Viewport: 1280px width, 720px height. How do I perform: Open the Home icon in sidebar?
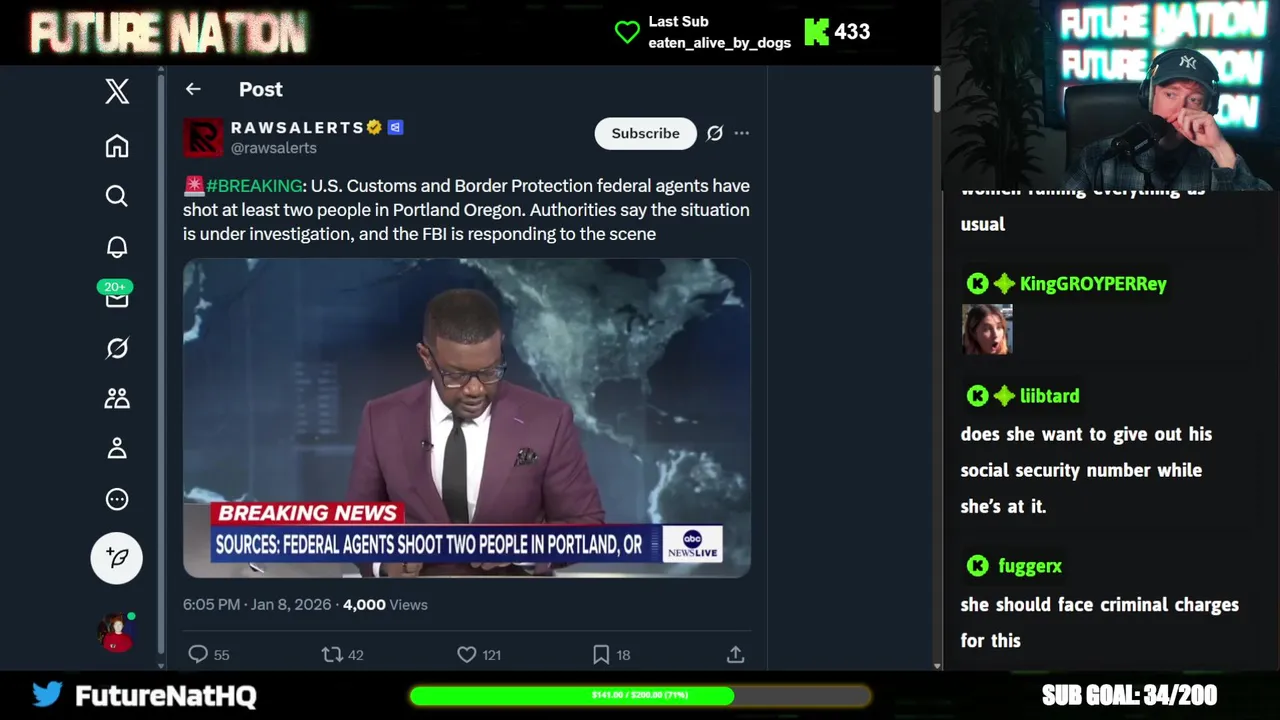click(x=117, y=146)
